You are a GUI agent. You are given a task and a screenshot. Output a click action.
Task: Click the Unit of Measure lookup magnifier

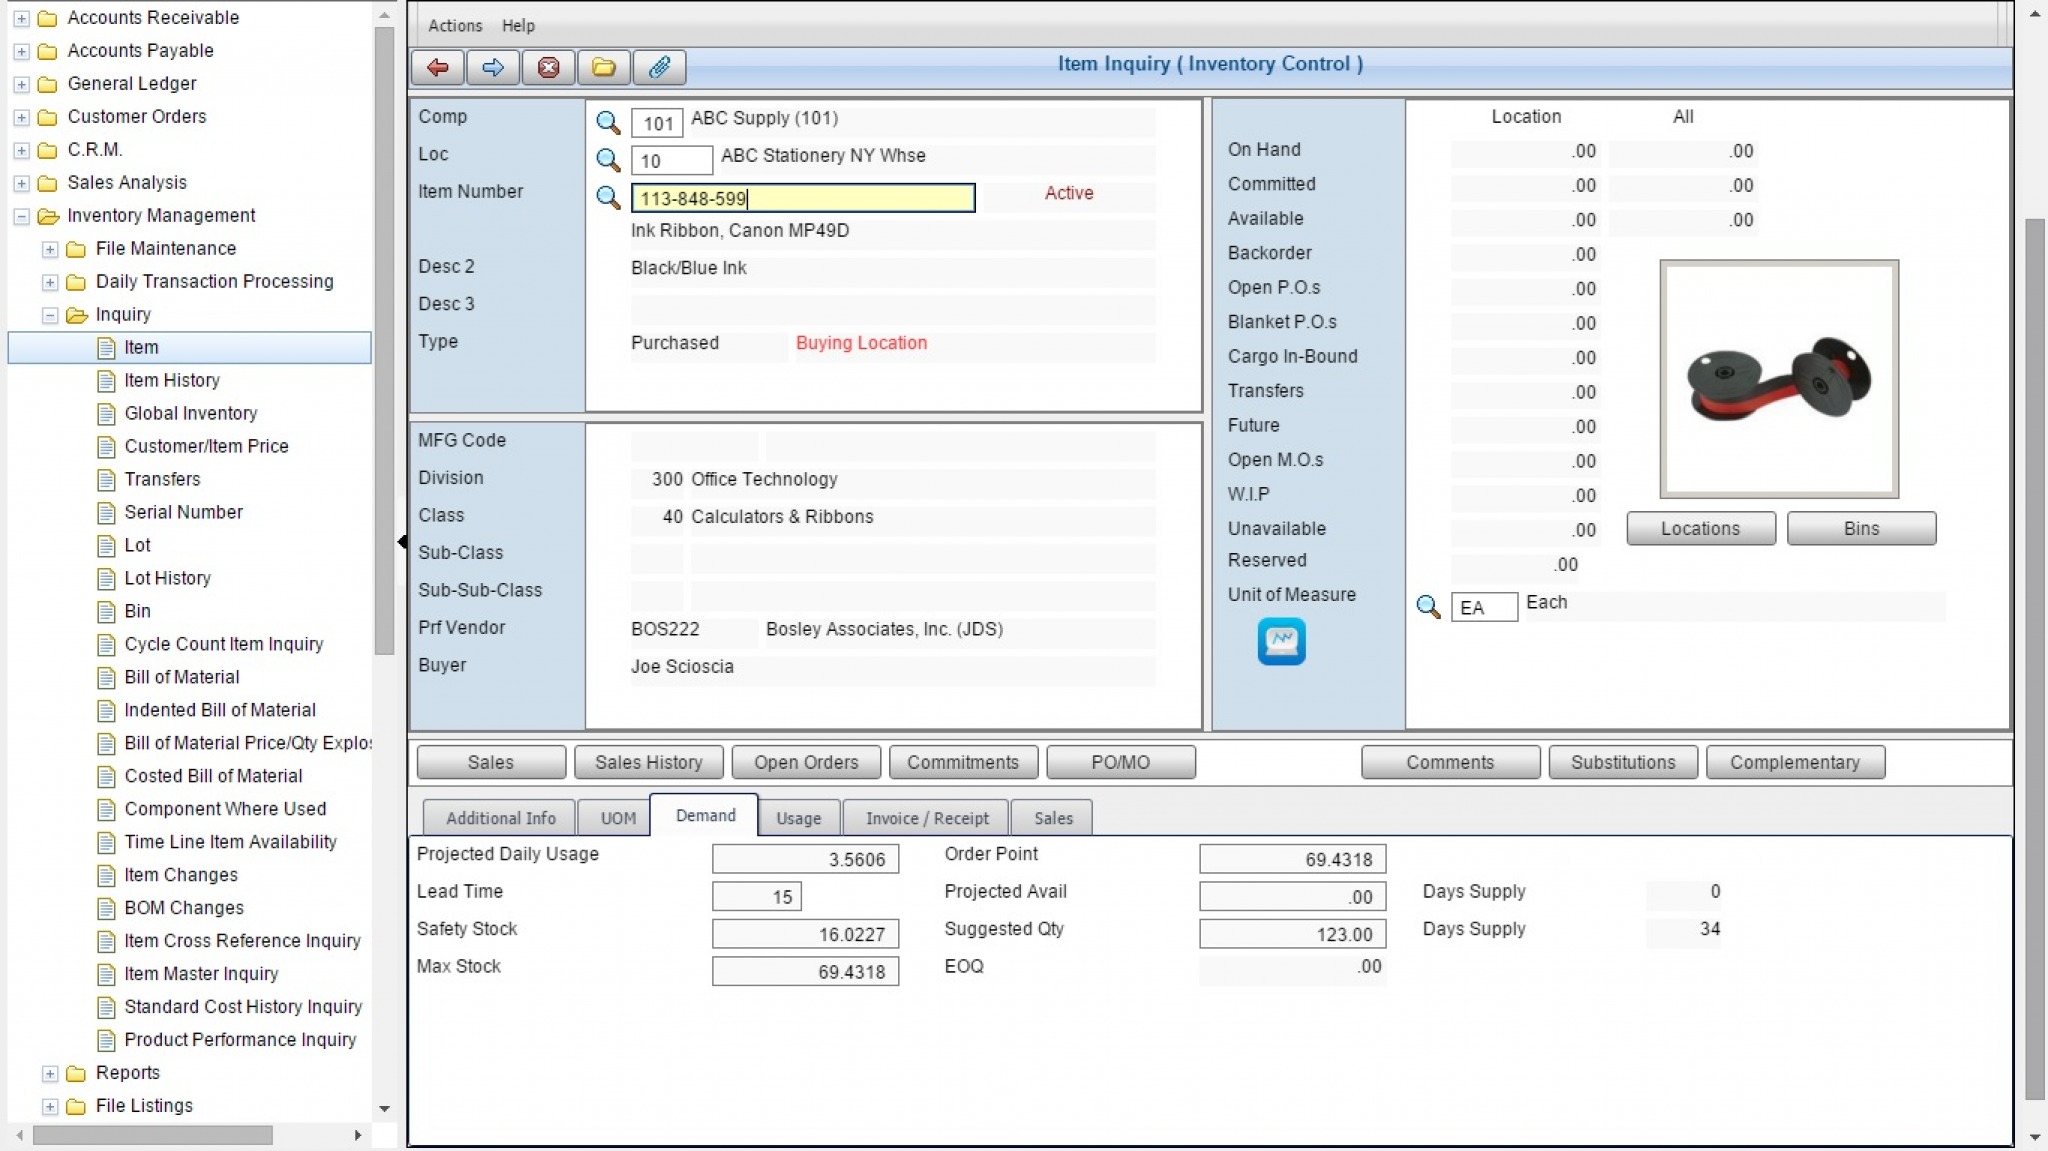pos(1428,606)
